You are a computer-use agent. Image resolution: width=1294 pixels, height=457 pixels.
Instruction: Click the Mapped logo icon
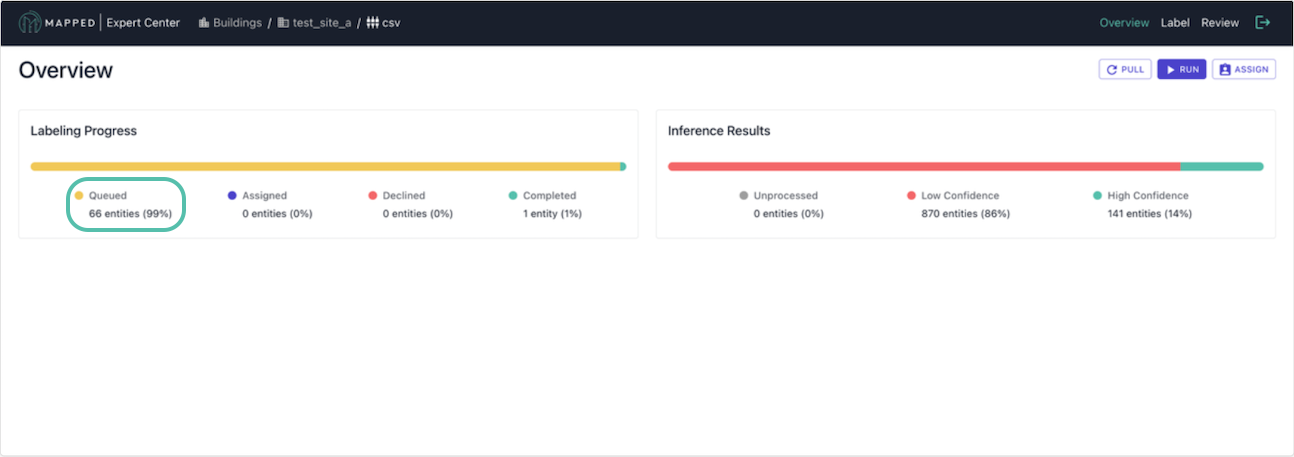29,22
